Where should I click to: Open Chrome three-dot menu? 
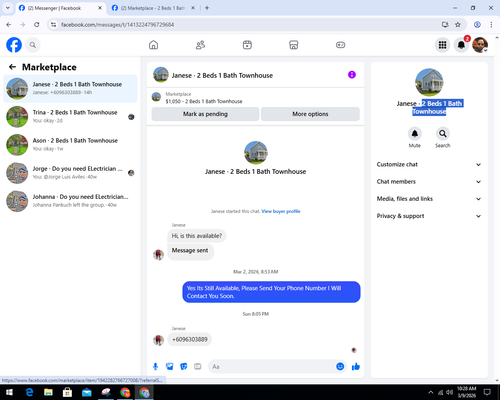[491, 25]
